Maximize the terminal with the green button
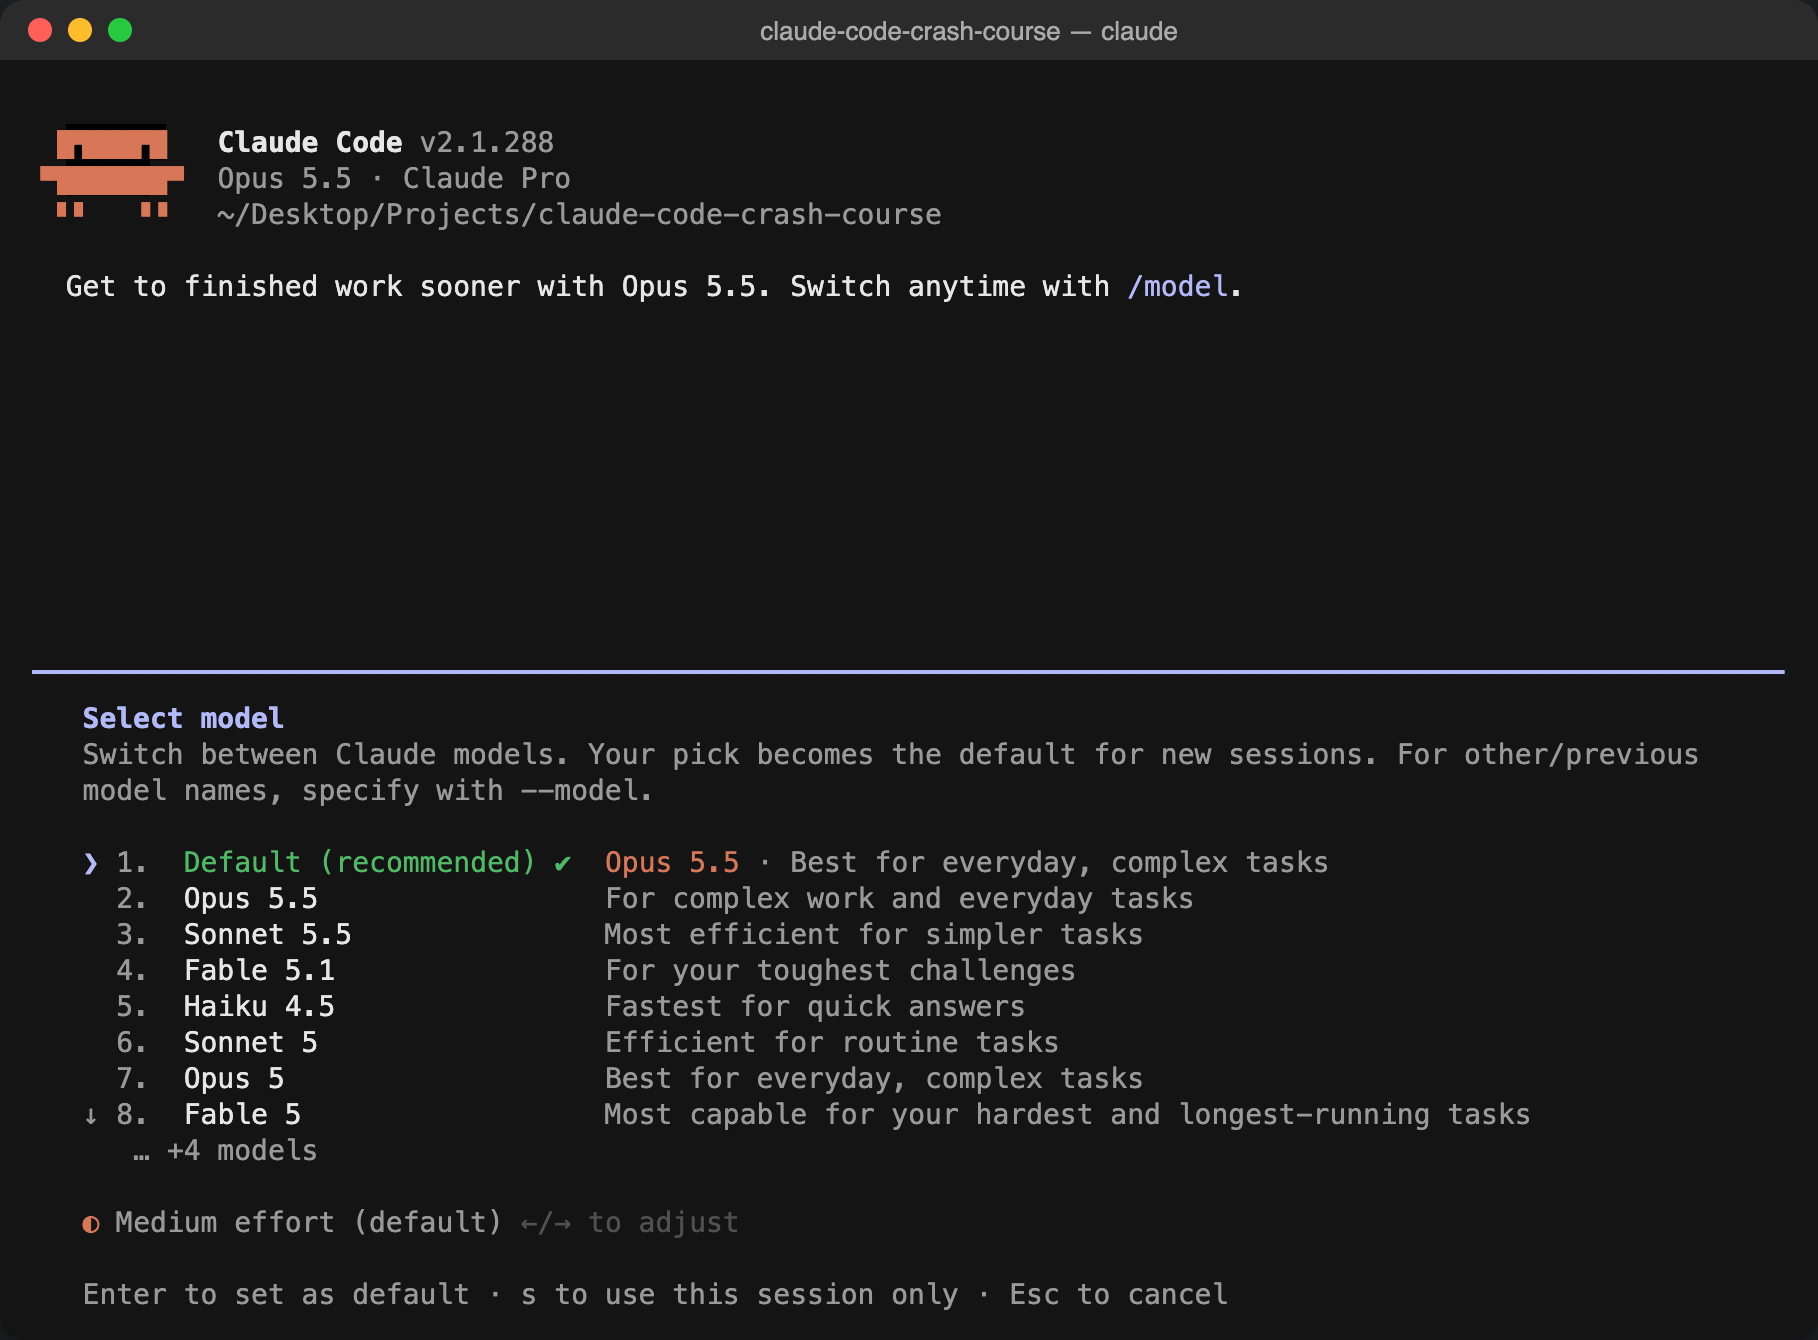1818x1340 pixels. click(120, 30)
